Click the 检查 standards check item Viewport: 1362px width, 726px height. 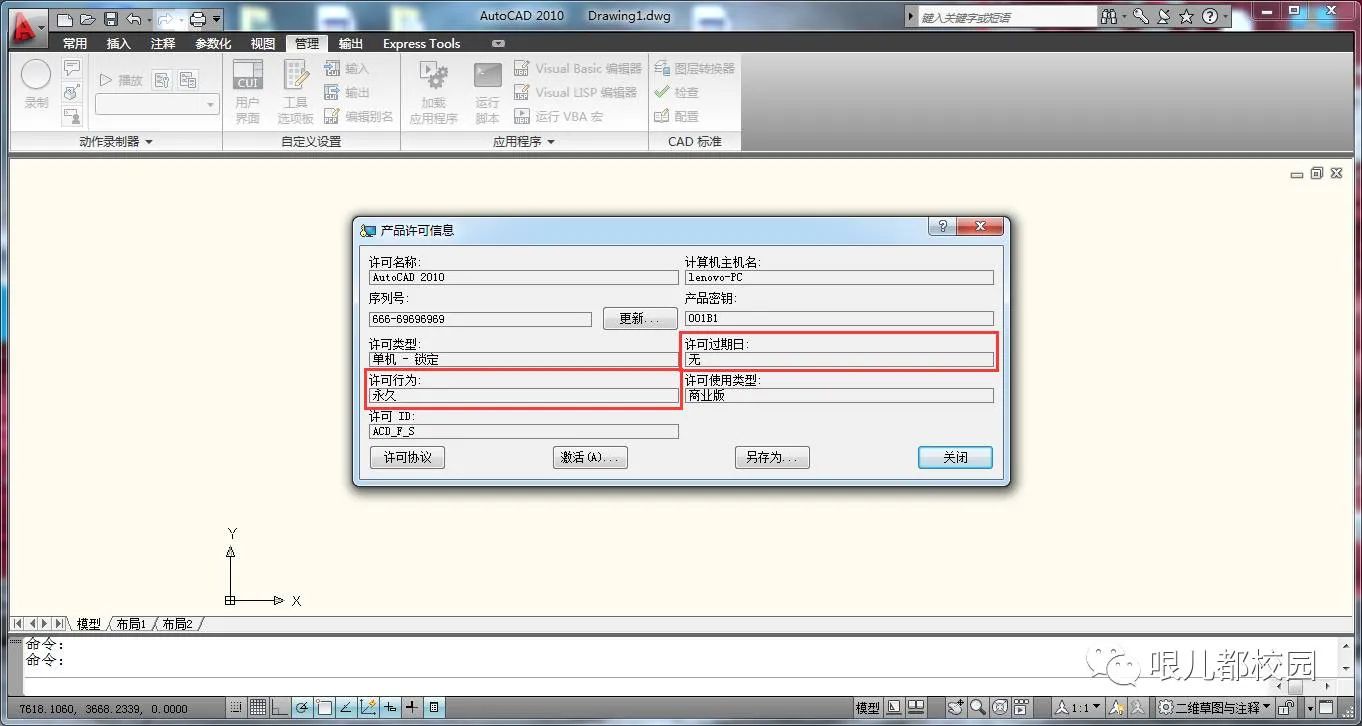(676, 92)
